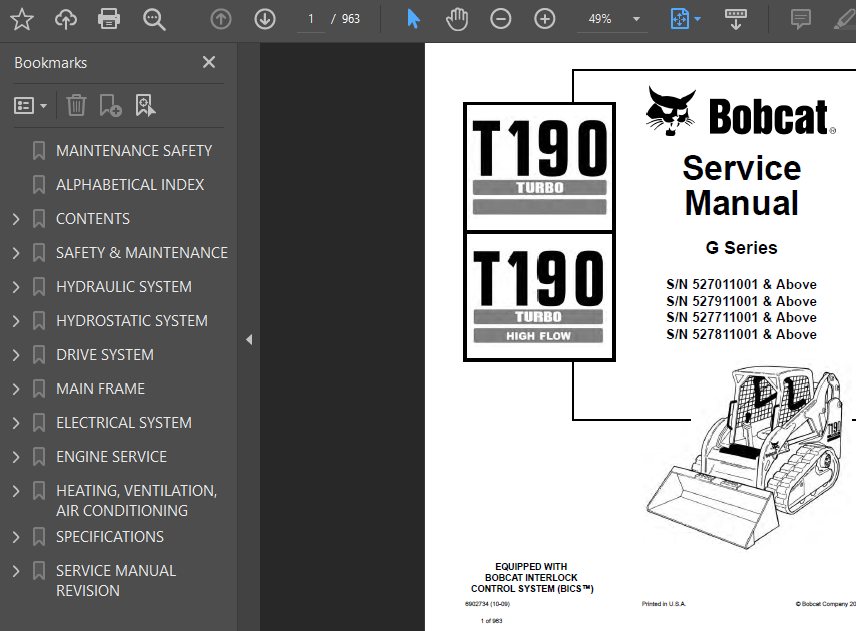
Task: Expand the HYDRAULIC SYSTEM bookmark
Action: (16, 287)
